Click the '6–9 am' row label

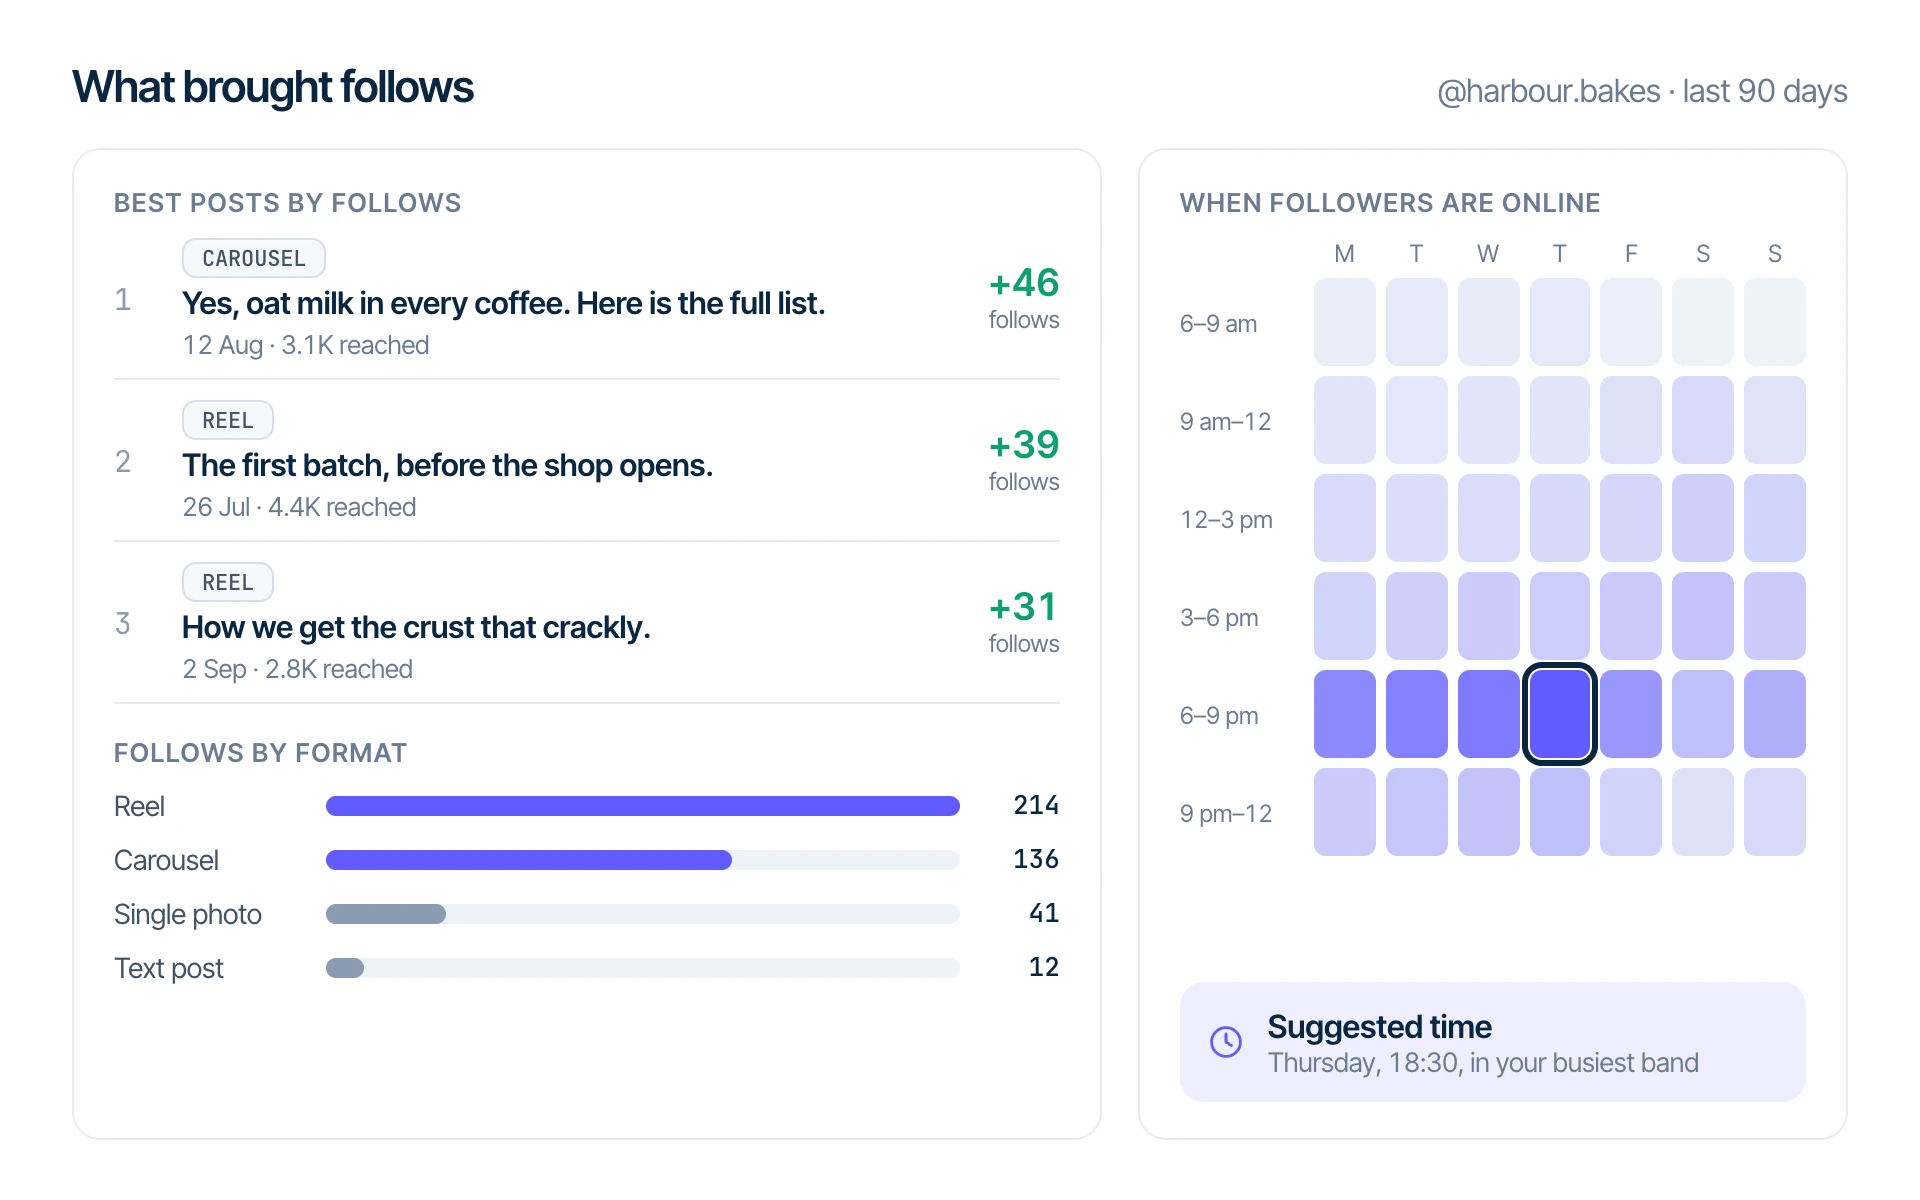click(x=1218, y=323)
